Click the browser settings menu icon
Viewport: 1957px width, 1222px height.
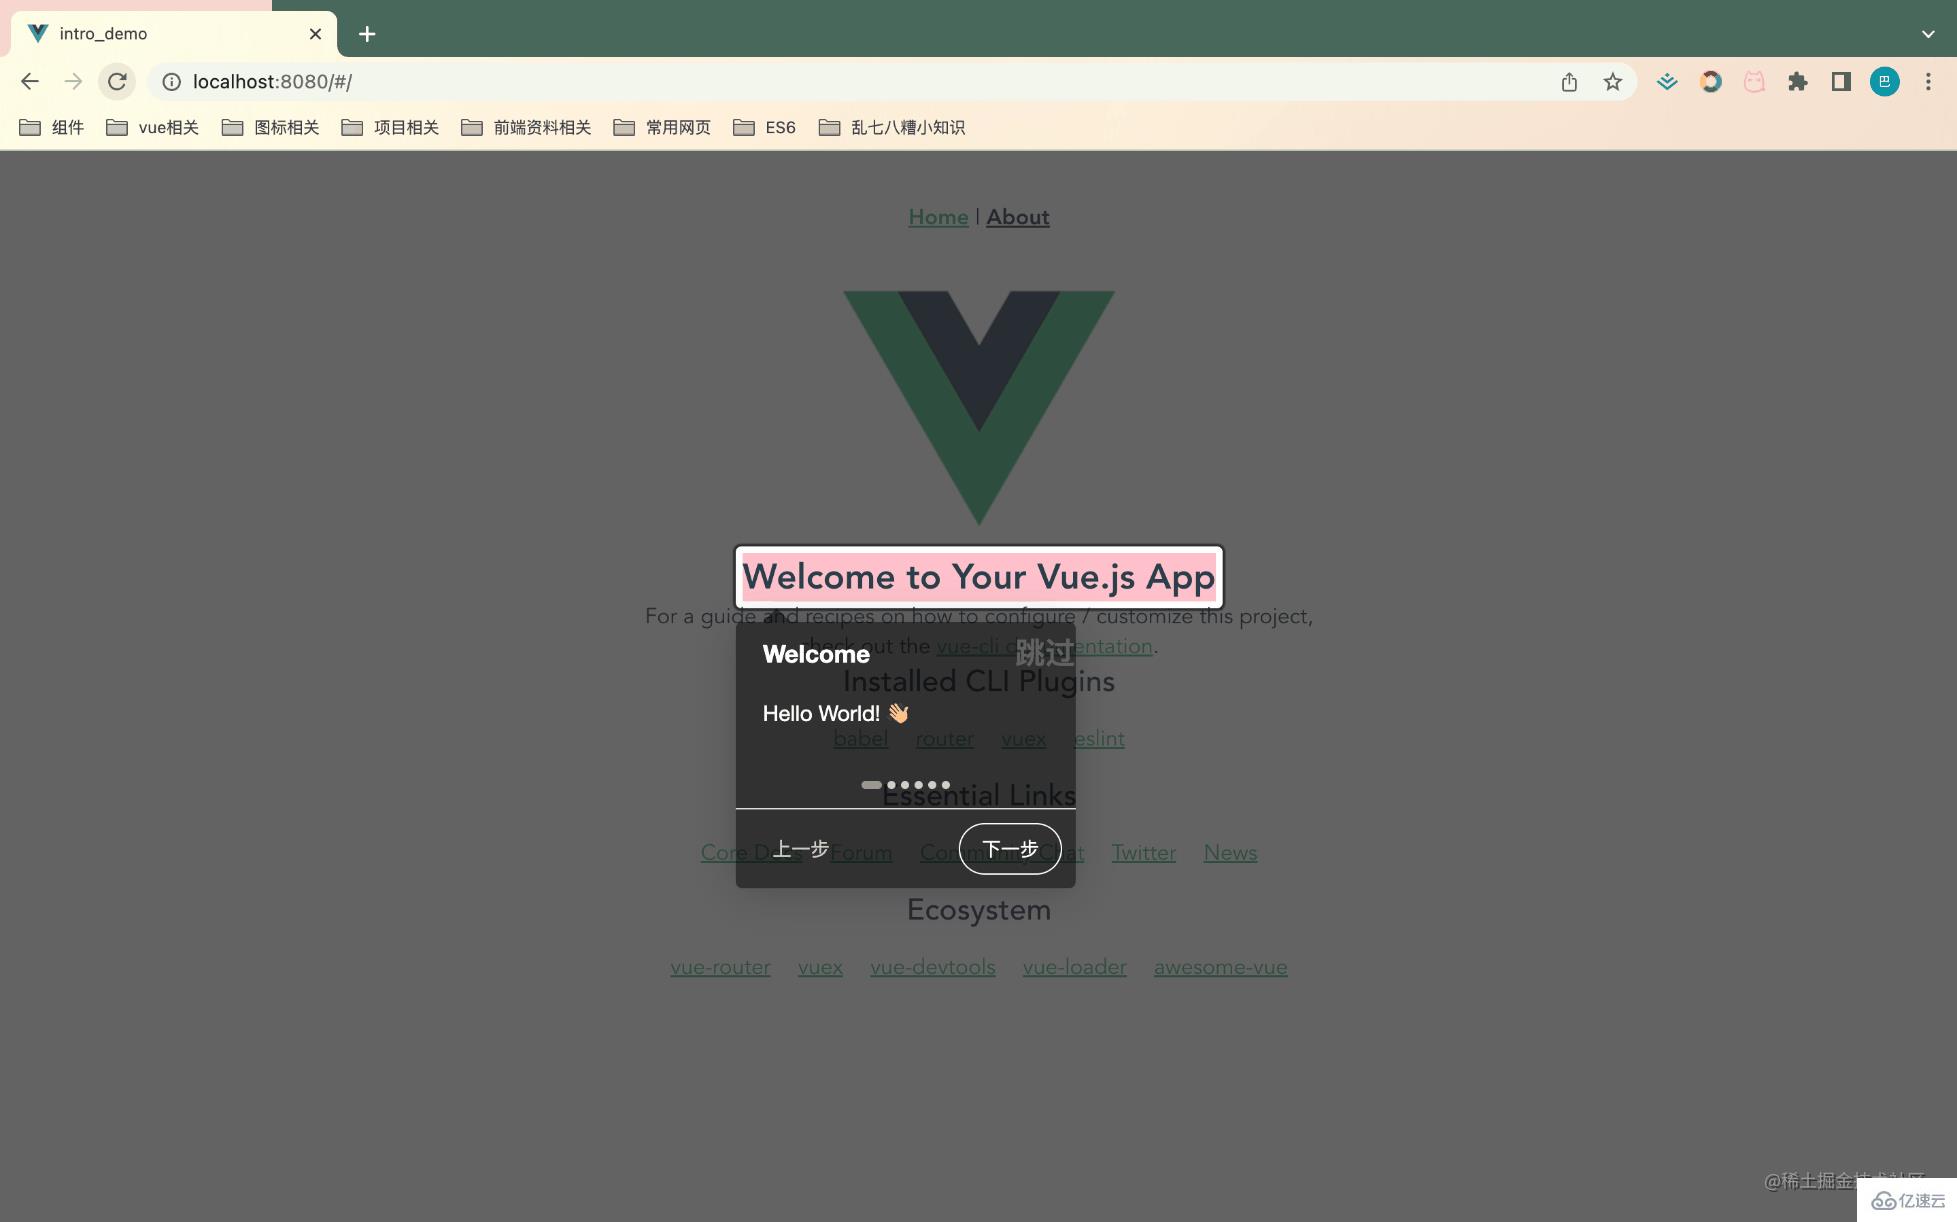tap(1929, 80)
